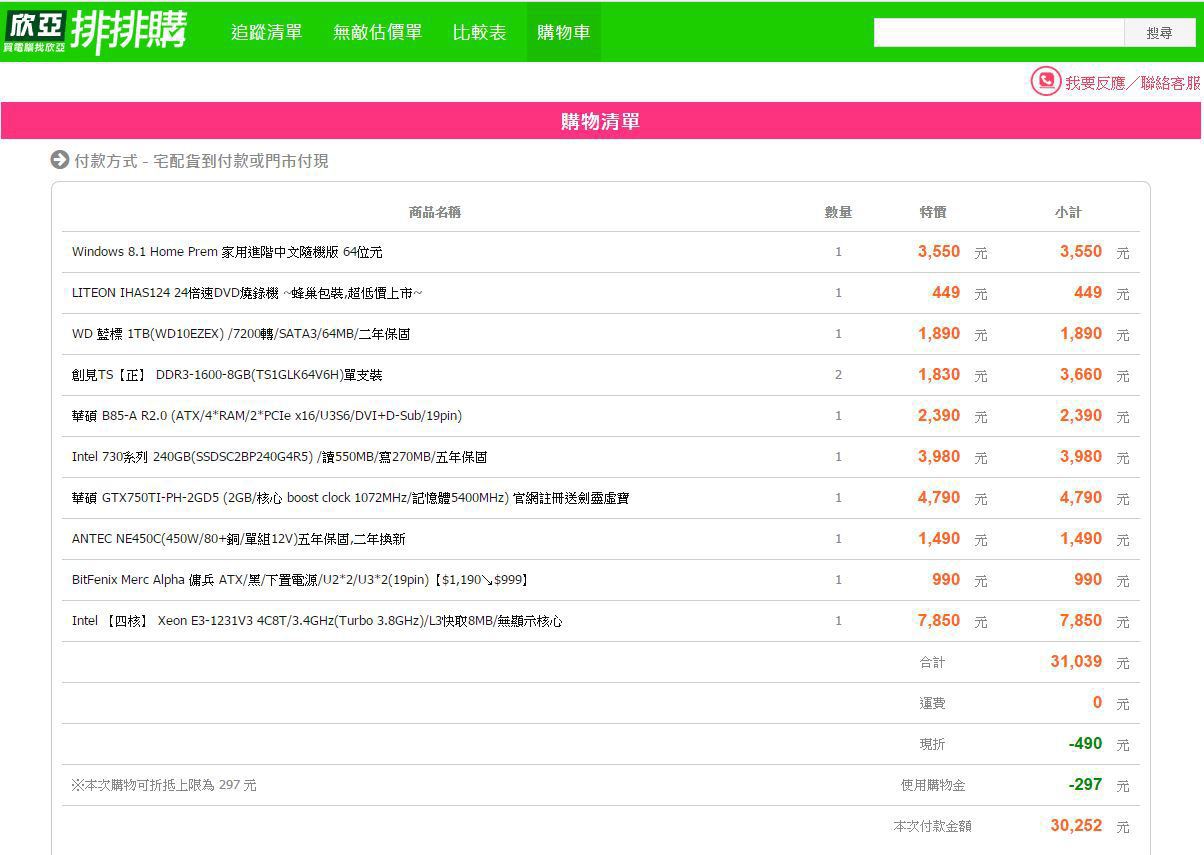Click 特價 4,790 of the GTX750TI
Image resolution: width=1204 pixels, height=855 pixels.
(x=939, y=498)
